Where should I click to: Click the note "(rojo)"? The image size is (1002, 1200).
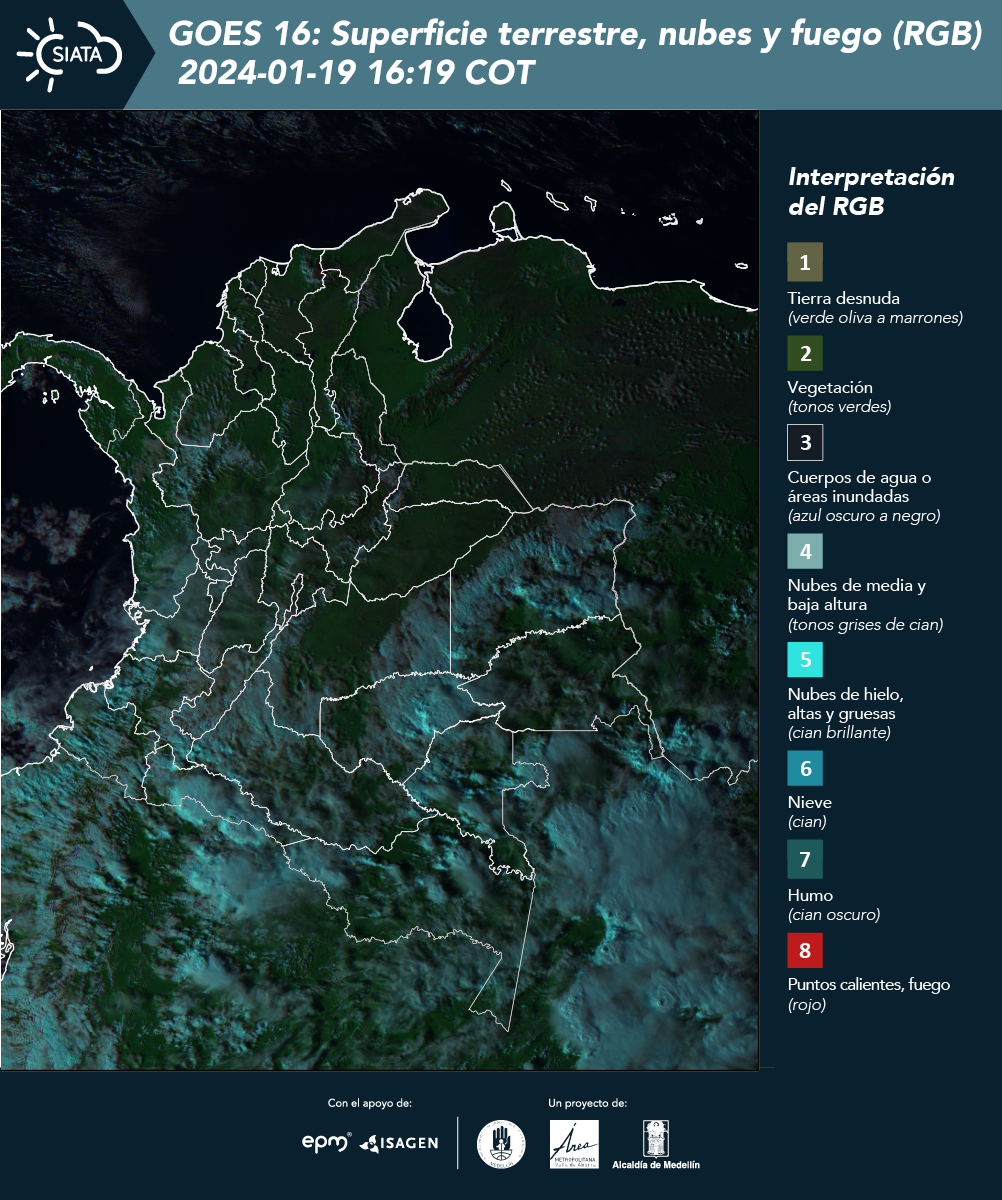[807, 1006]
